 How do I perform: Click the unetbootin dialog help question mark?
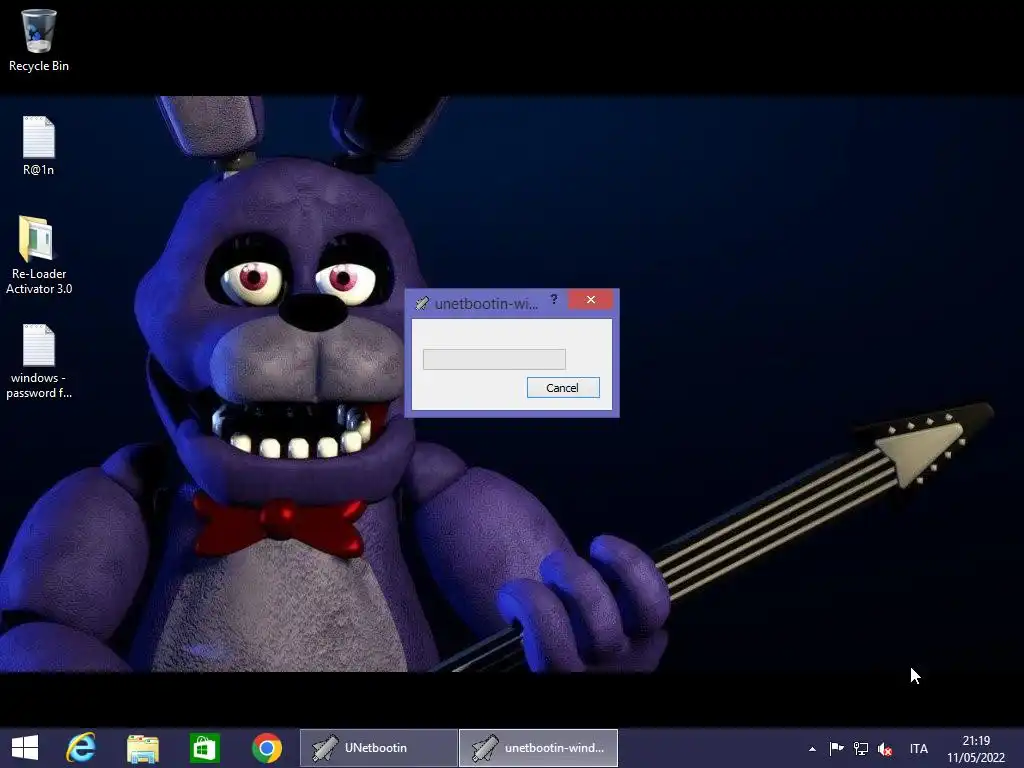click(554, 300)
